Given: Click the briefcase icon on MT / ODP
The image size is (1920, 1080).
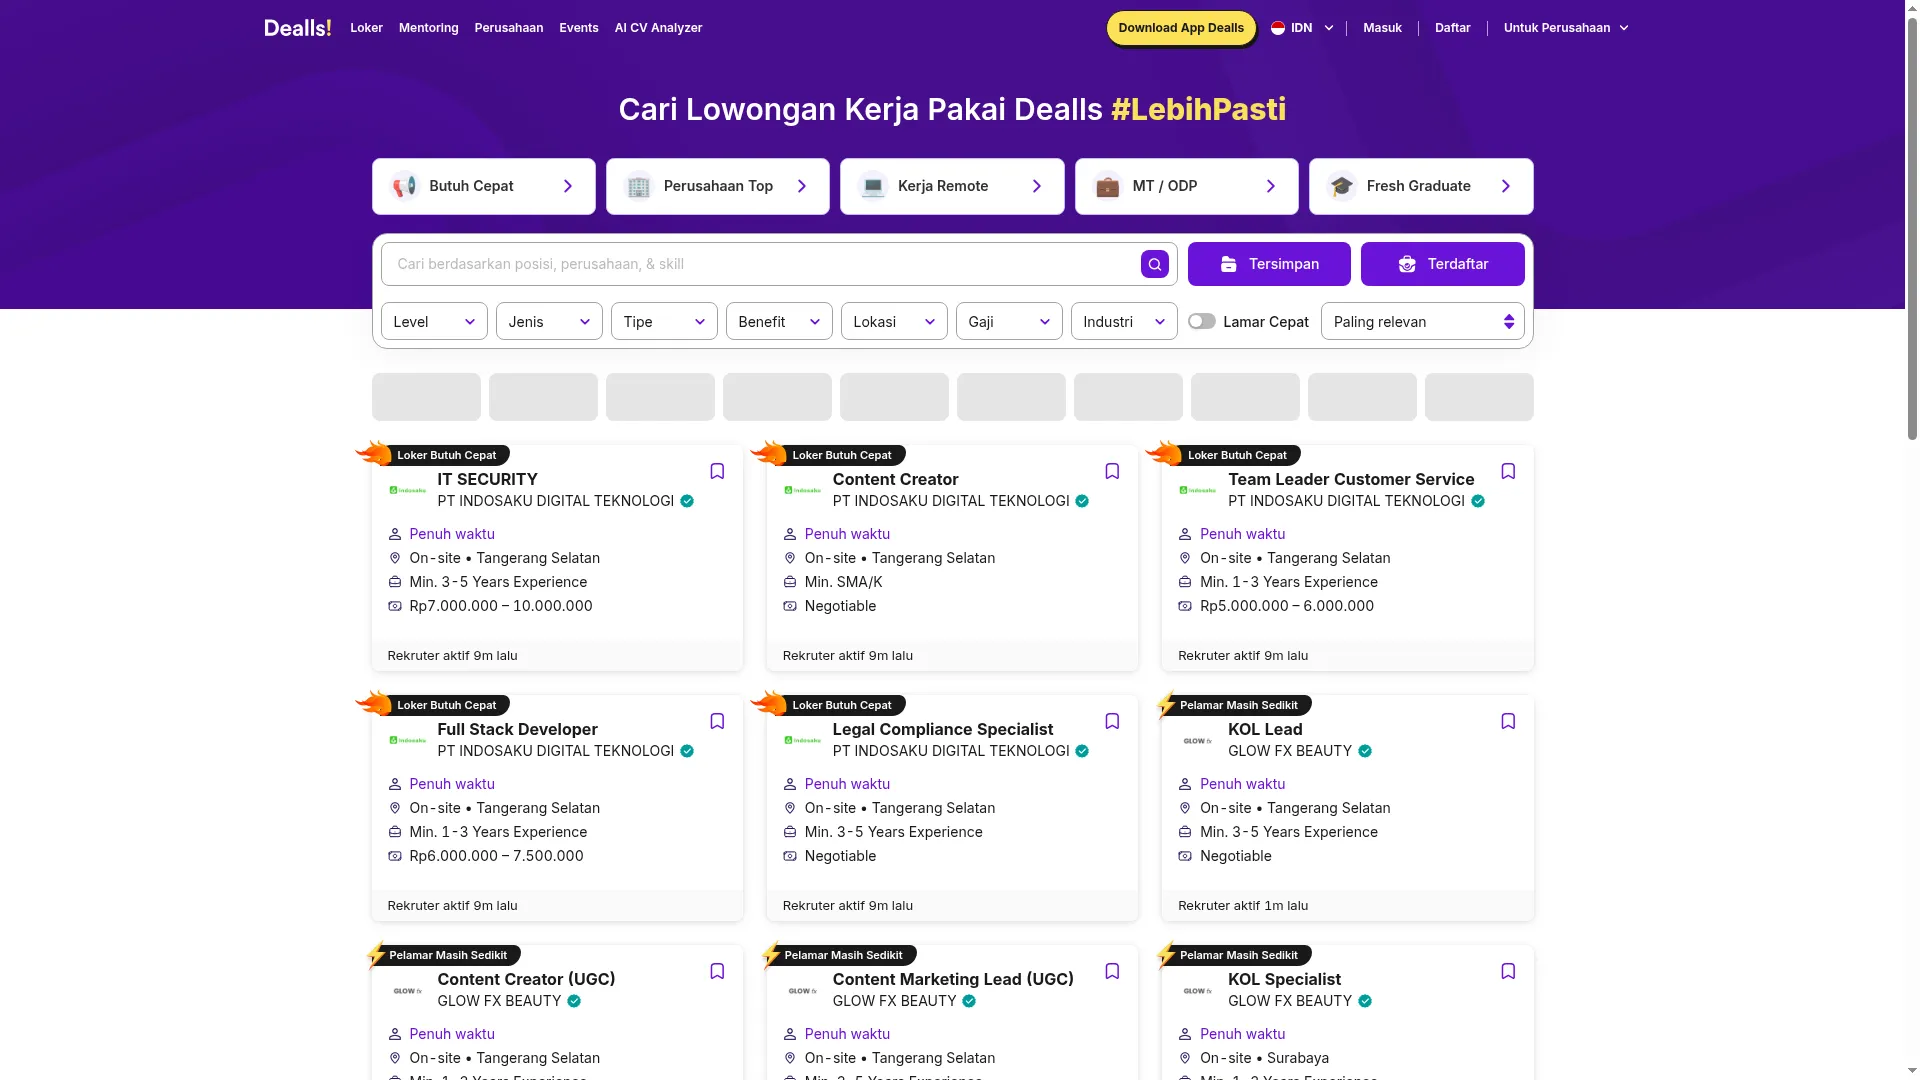Looking at the screenshot, I should coord(1107,186).
